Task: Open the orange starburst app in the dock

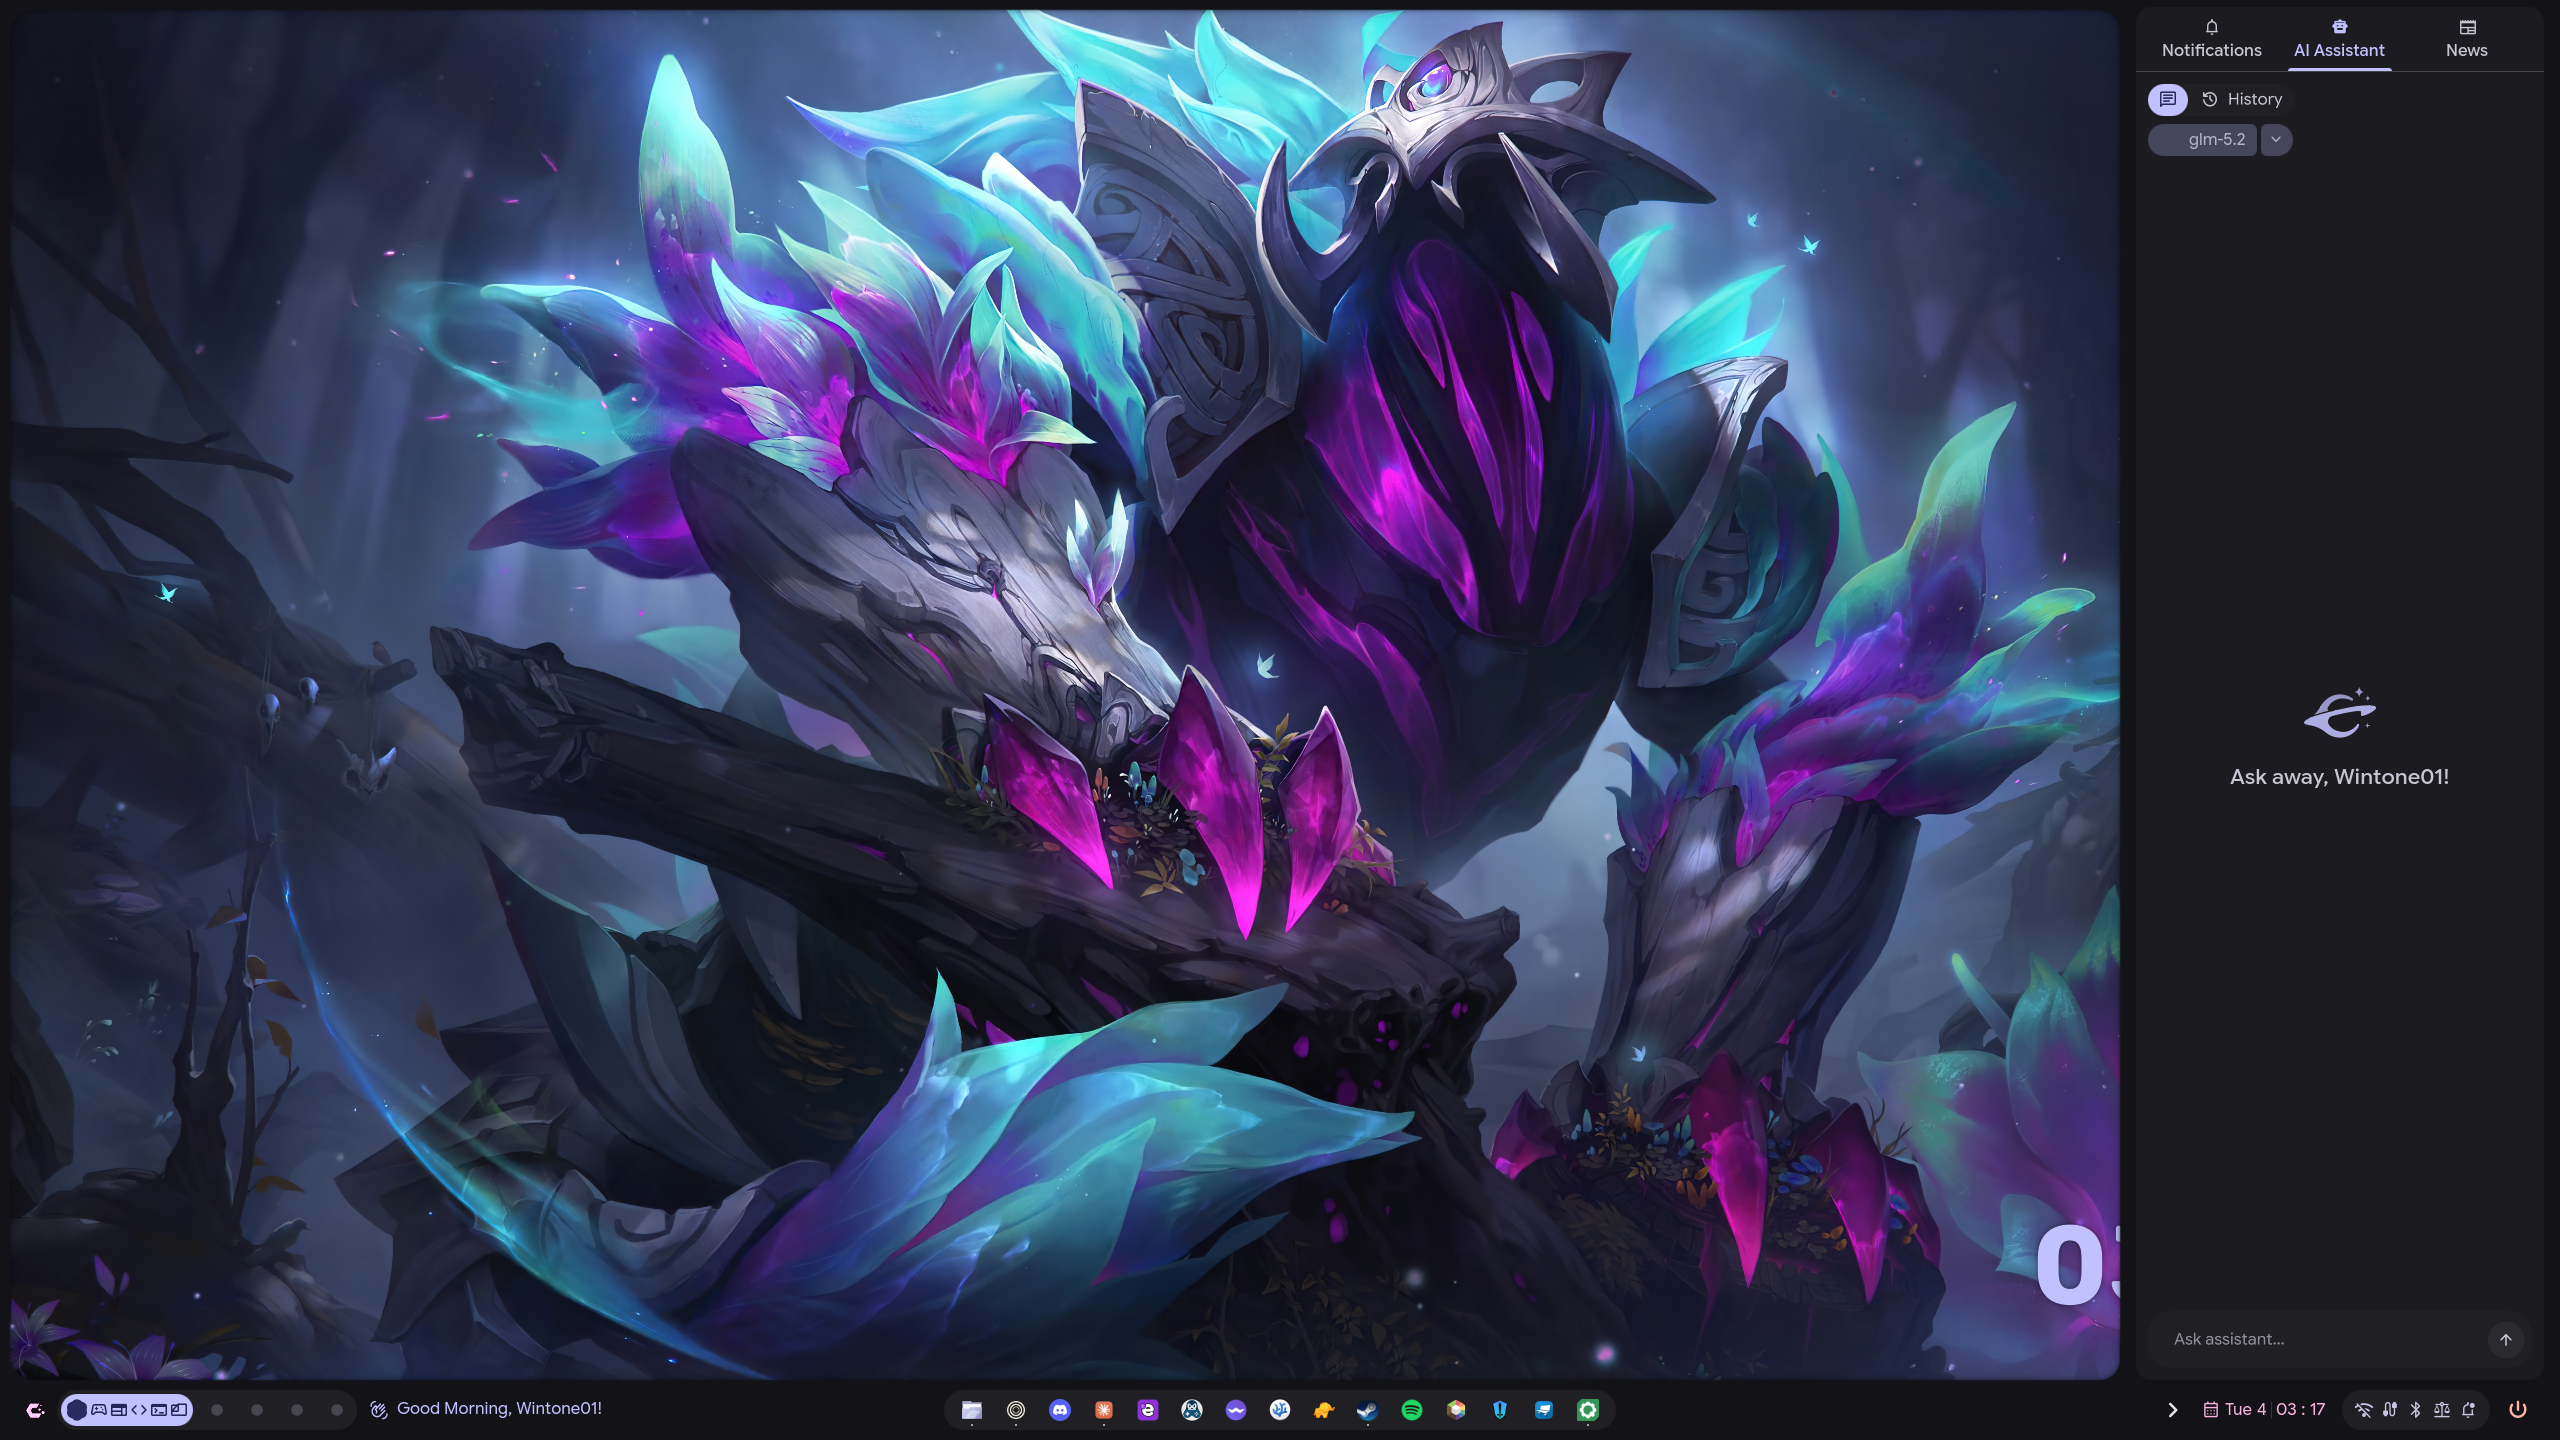Action: (x=1104, y=1410)
